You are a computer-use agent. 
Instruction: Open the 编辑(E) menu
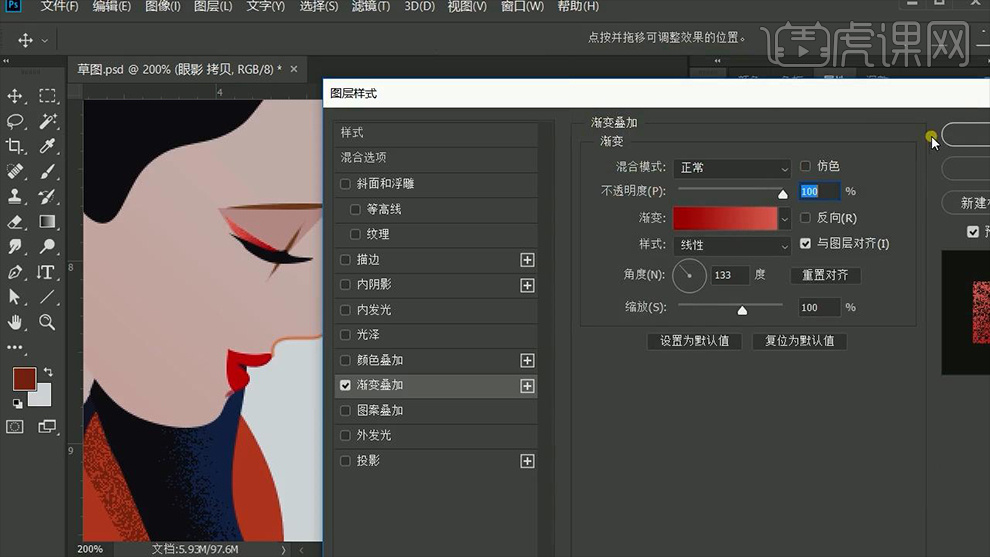pos(111,6)
